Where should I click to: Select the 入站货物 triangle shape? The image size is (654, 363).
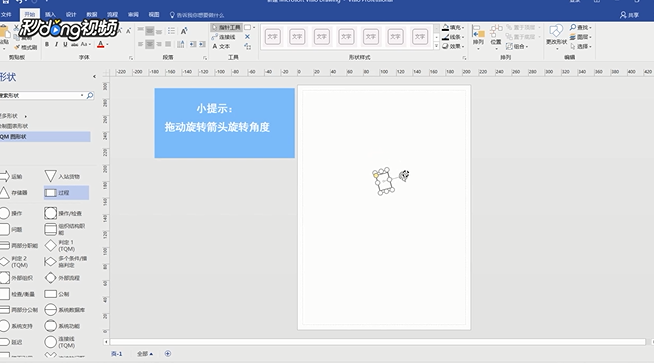click(x=62, y=176)
